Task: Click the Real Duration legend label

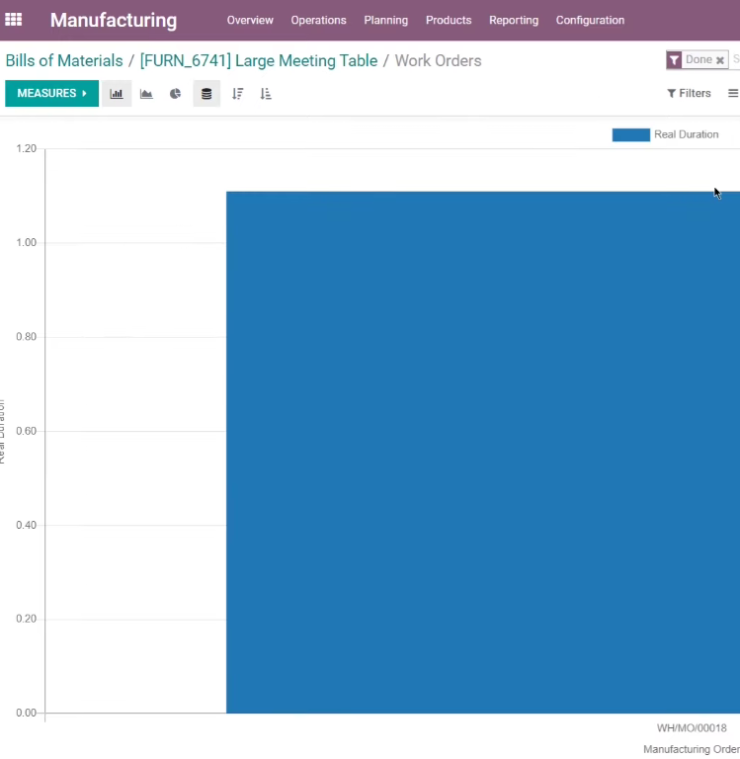Action: 686,135
